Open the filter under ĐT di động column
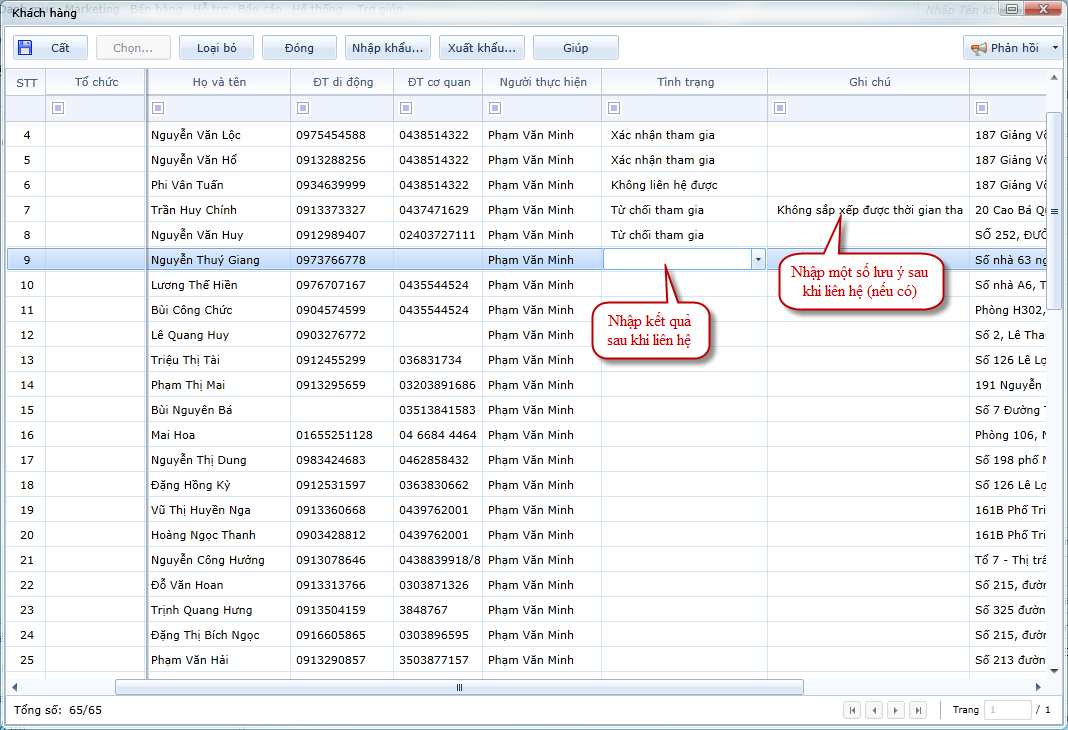The width and height of the screenshot is (1068, 730). coord(302,108)
